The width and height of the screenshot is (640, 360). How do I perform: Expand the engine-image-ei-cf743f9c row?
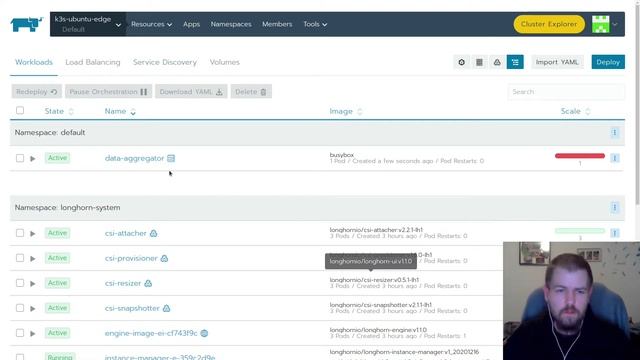coord(33,333)
